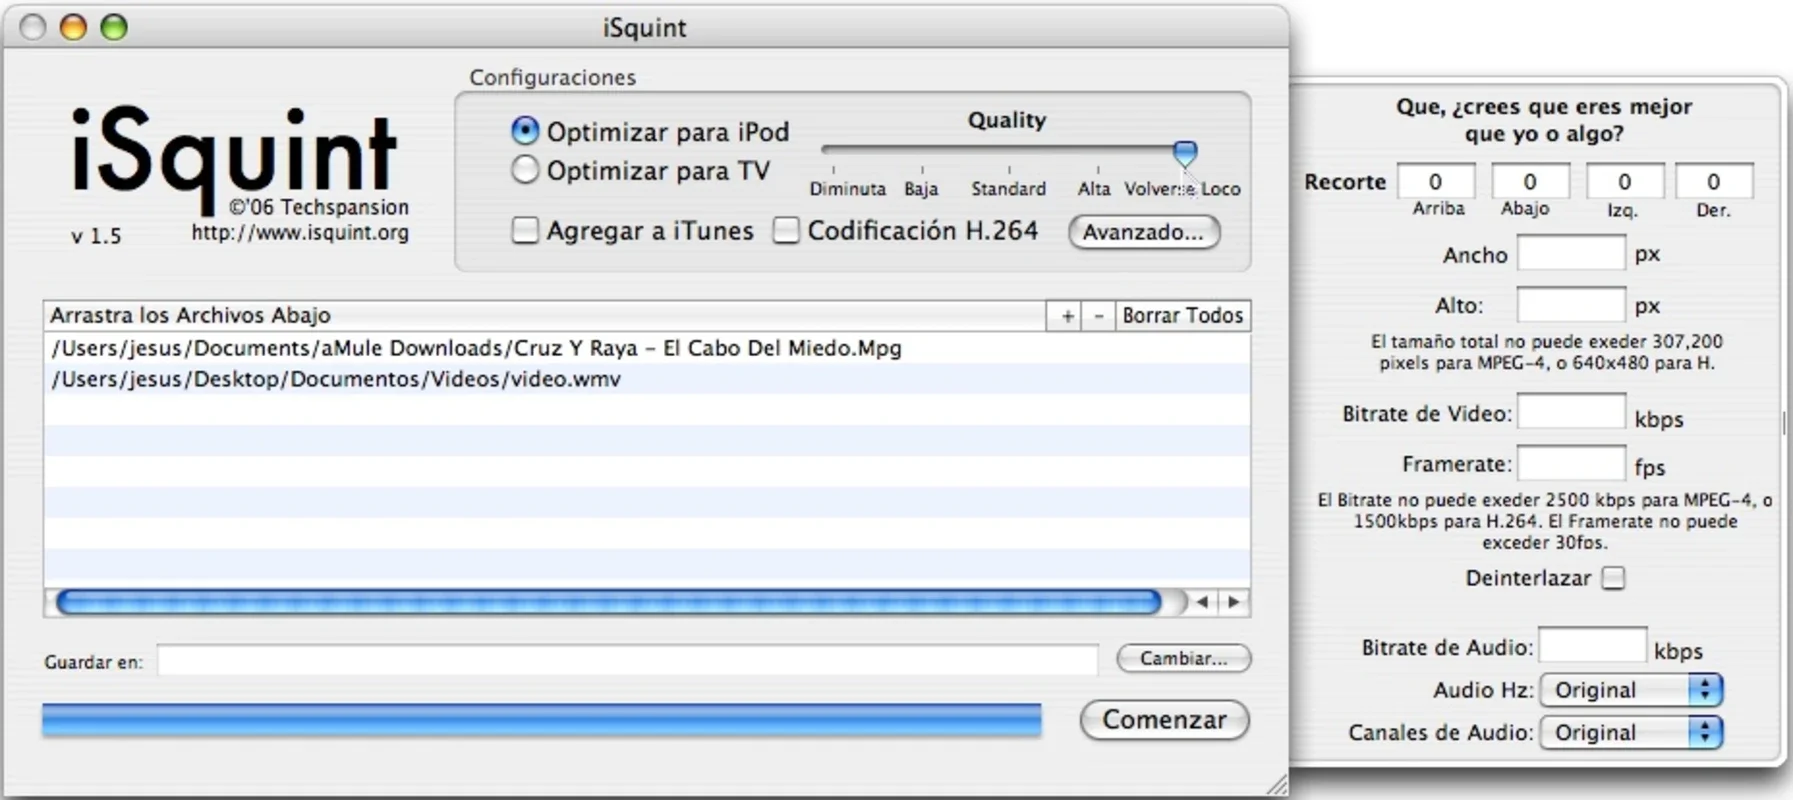Image resolution: width=1793 pixels, height=800 pixels.
Task: Click the Standard quality tick label
Action: tap(1008, 189)
